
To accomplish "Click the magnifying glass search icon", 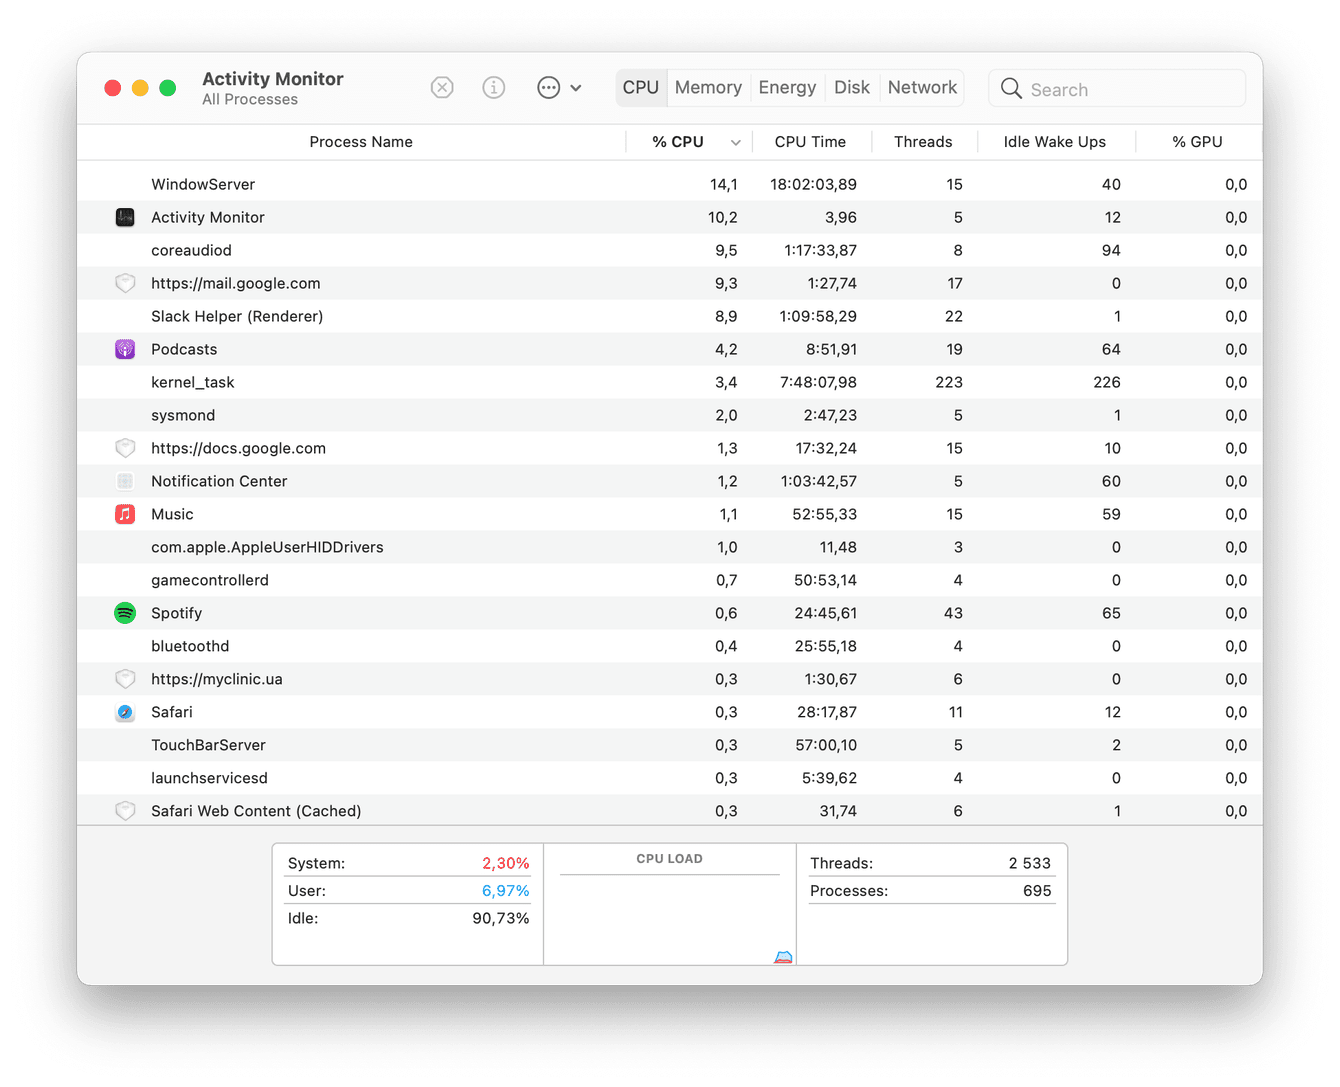I will point(1011,89).
